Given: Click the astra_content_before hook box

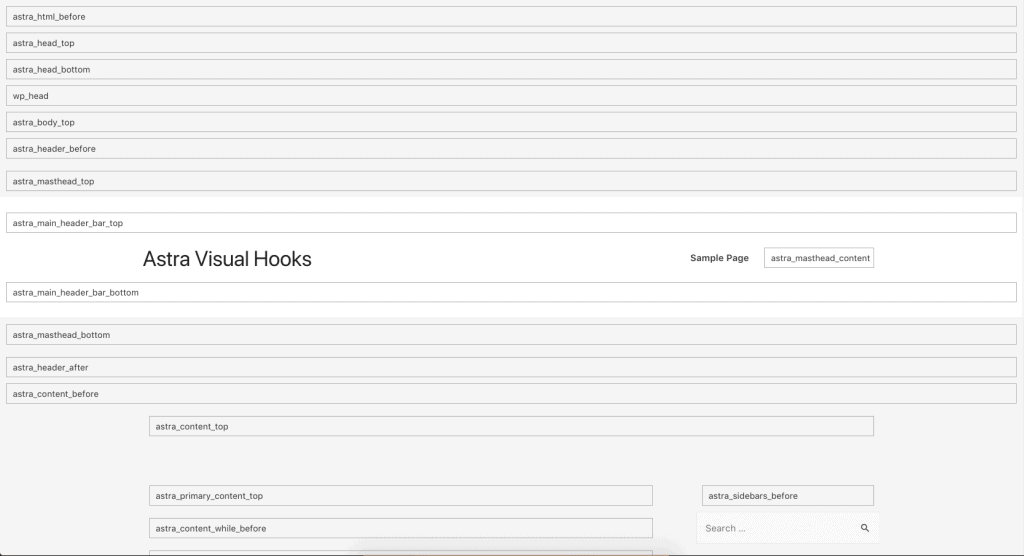Looking at the screenshot, I should click(511, 393).
